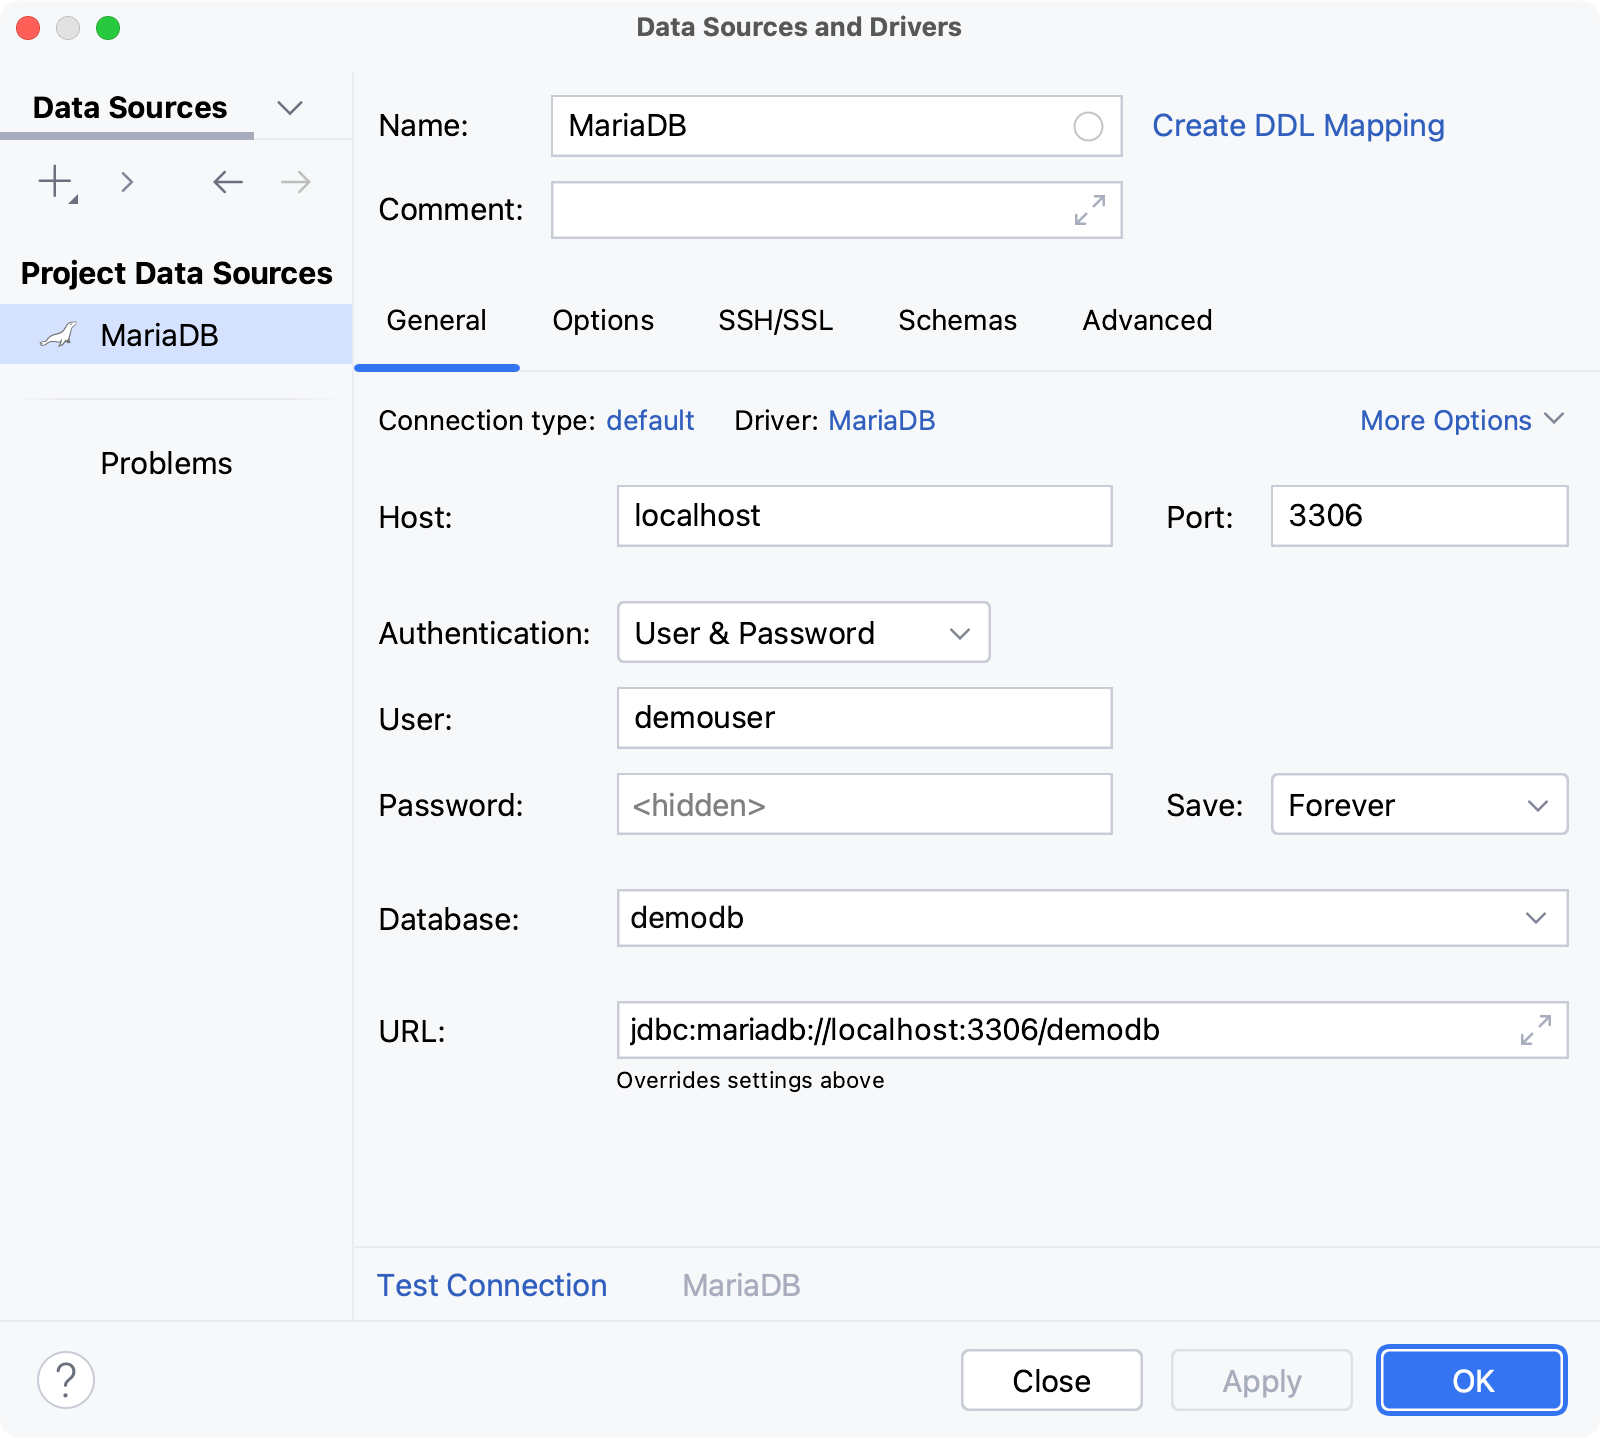Image resolution: width=1600 pixels, height=1438 pixels.
Task: Click the duplicate data source chevron icon
Action: tap(127, 182)
